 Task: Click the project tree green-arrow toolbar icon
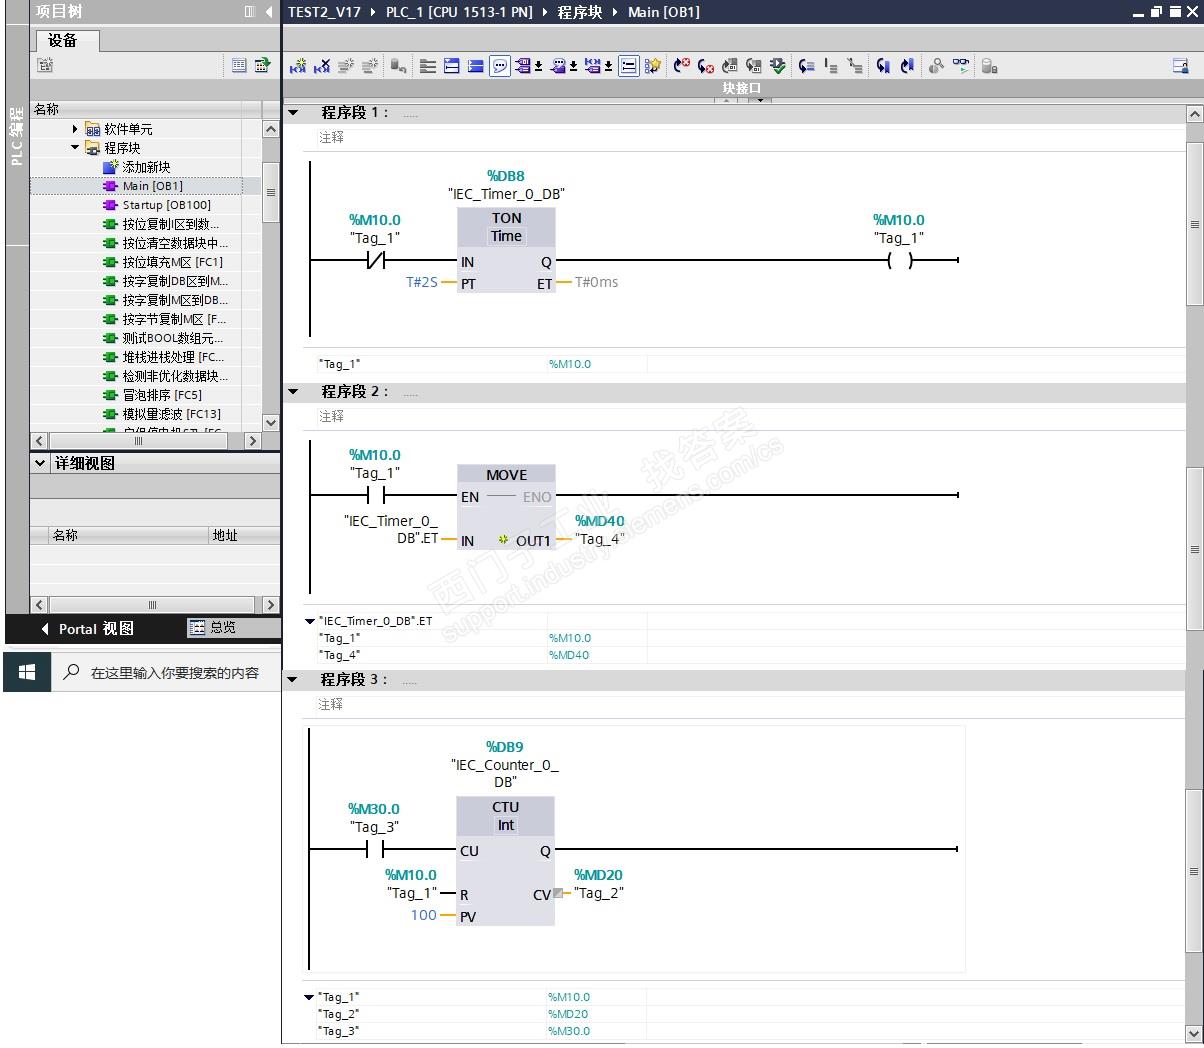click(x=262, y=65)
